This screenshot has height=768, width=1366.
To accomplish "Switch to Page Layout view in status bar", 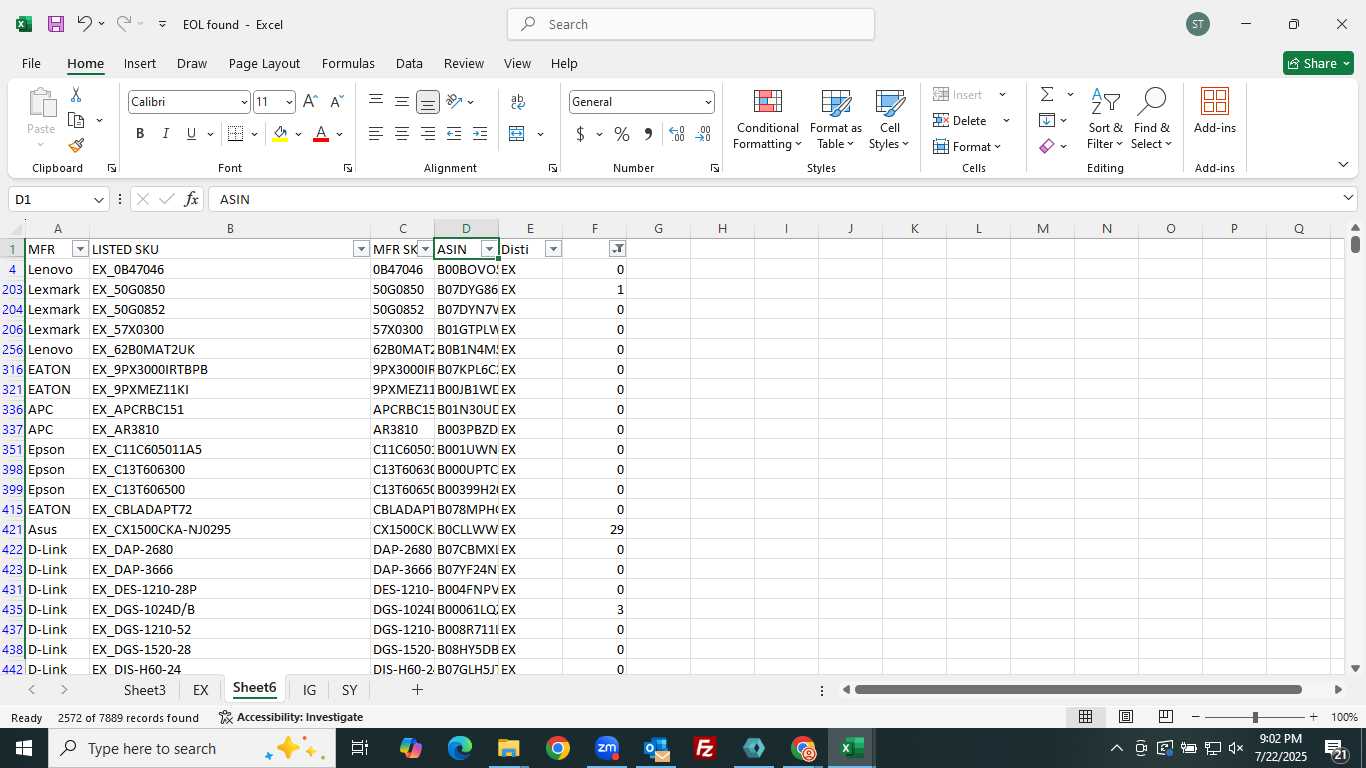I will (1125, 717).
